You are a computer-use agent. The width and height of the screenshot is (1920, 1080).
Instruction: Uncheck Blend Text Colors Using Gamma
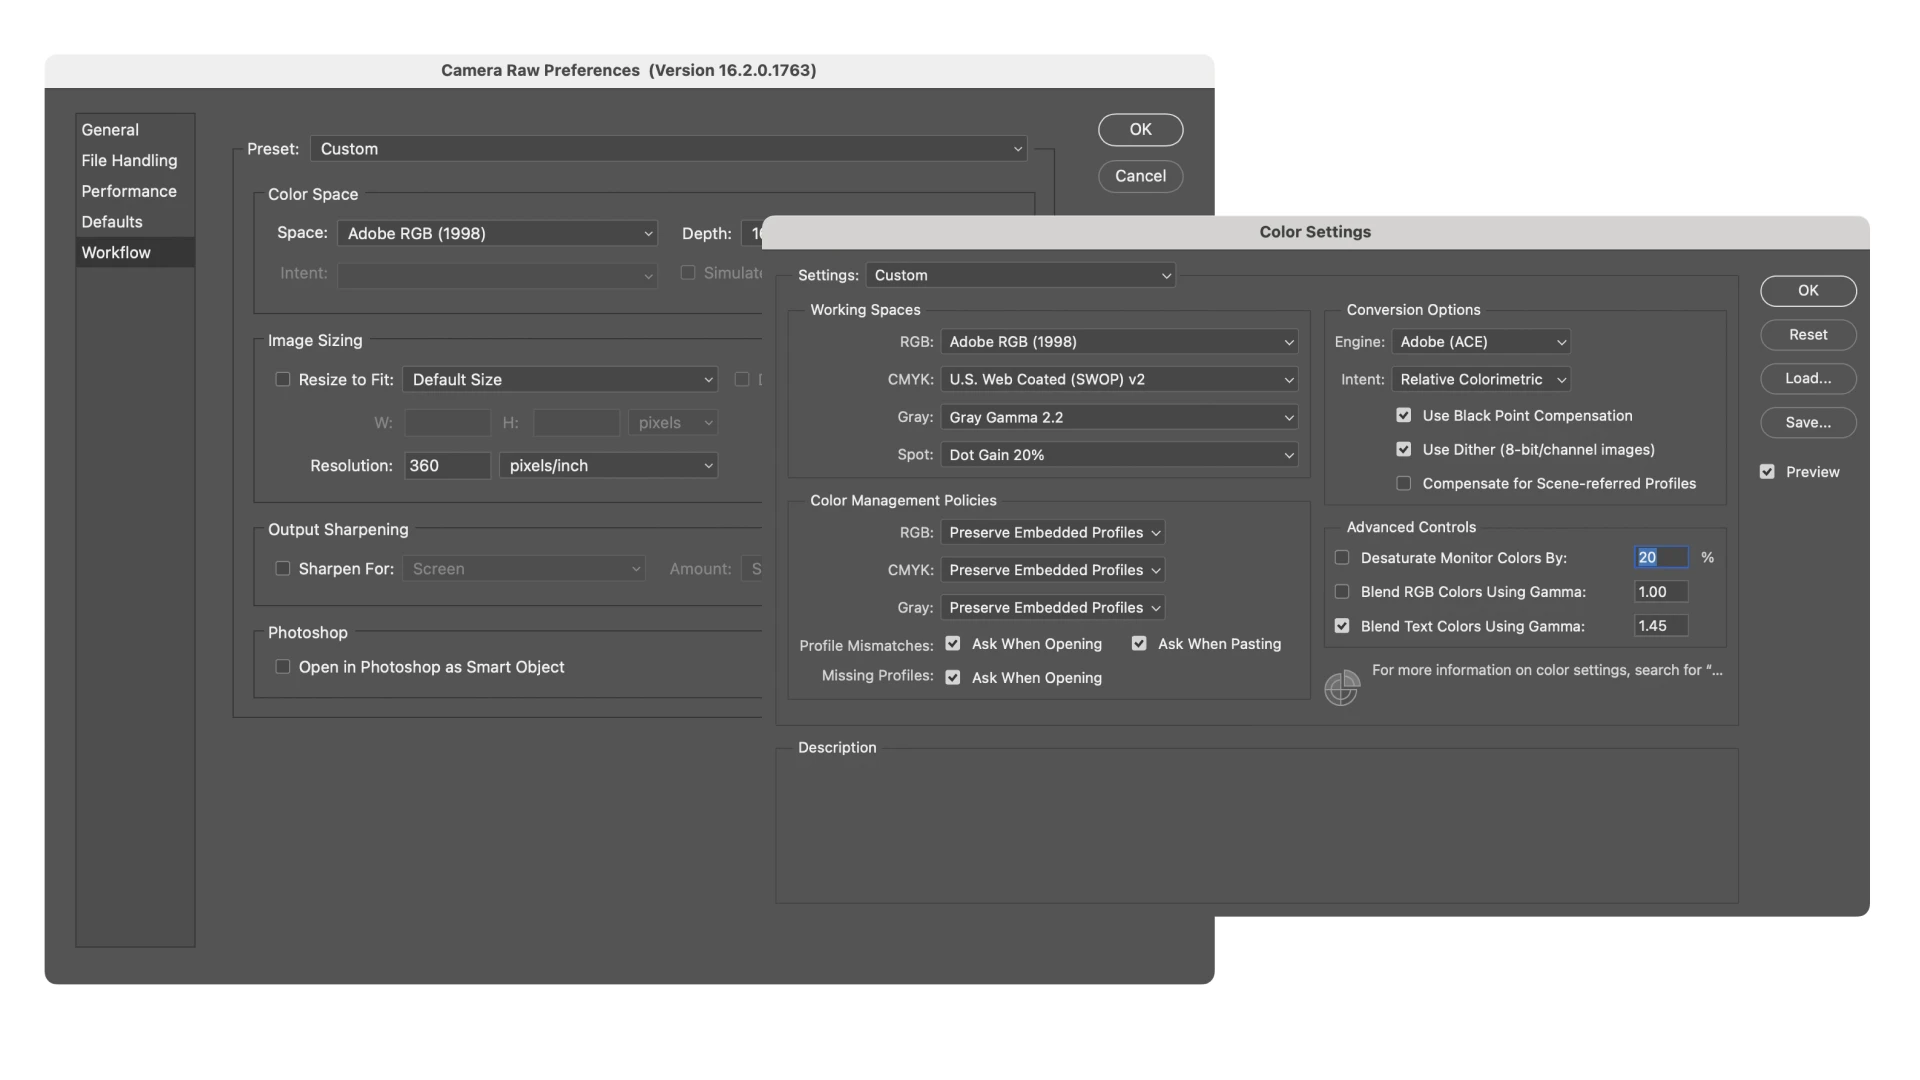pyautogui.click(x=1342, y=626)
